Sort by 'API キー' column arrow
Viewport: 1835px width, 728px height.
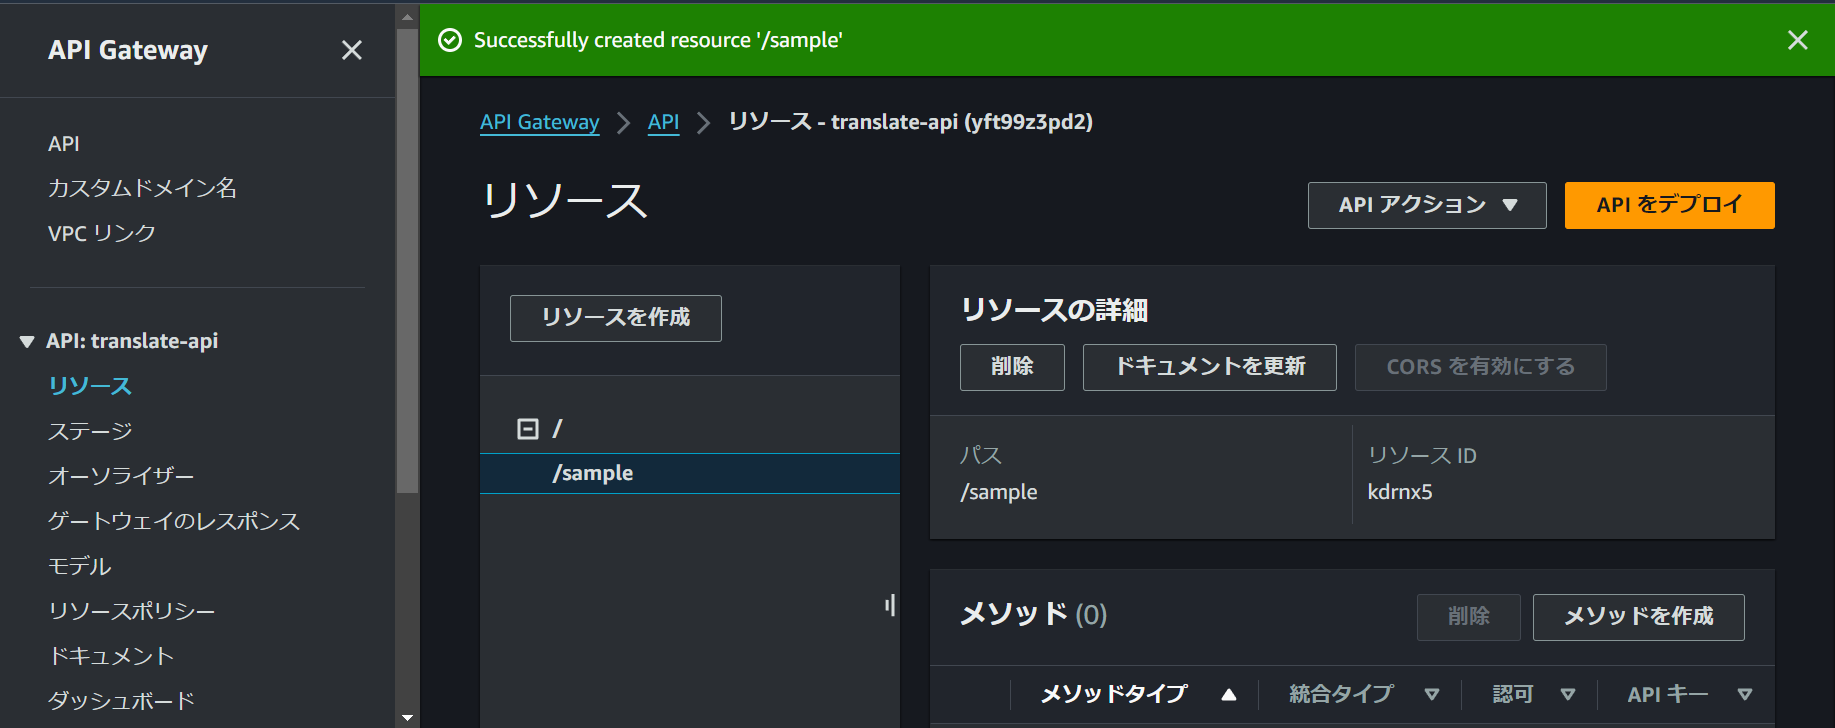coord(1745,695)
